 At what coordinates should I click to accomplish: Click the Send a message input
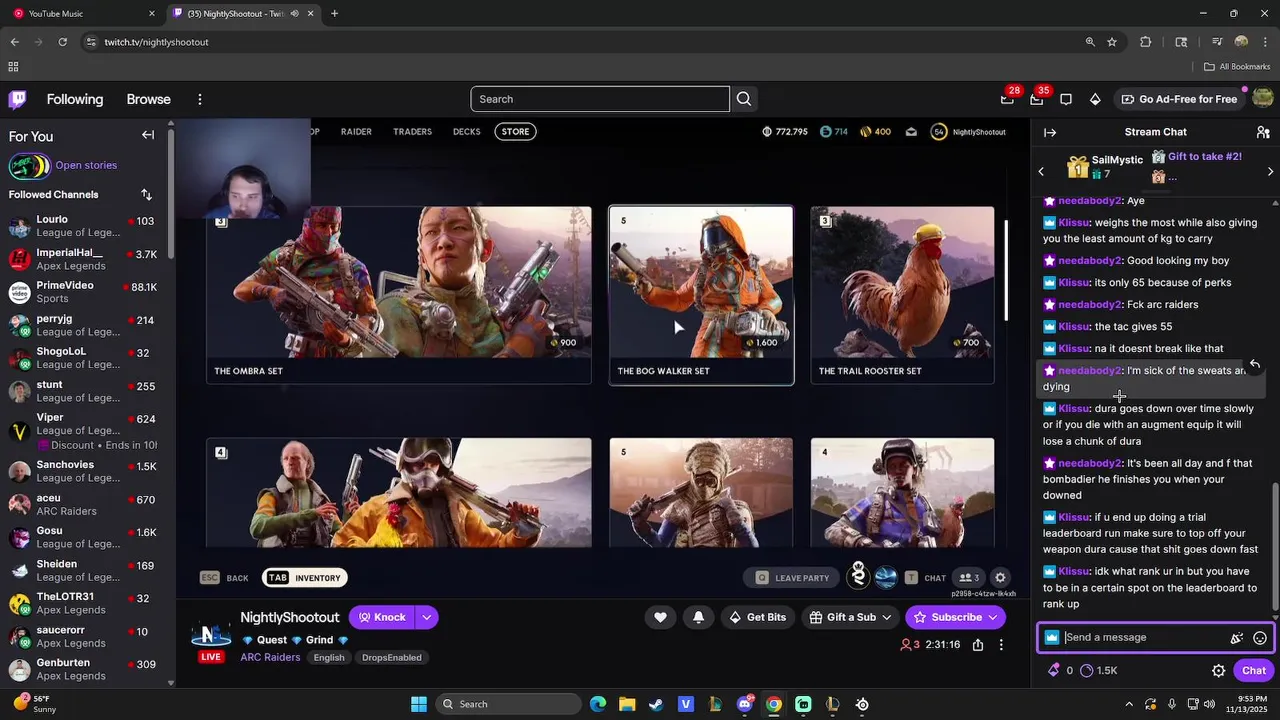coord(1144,638)
